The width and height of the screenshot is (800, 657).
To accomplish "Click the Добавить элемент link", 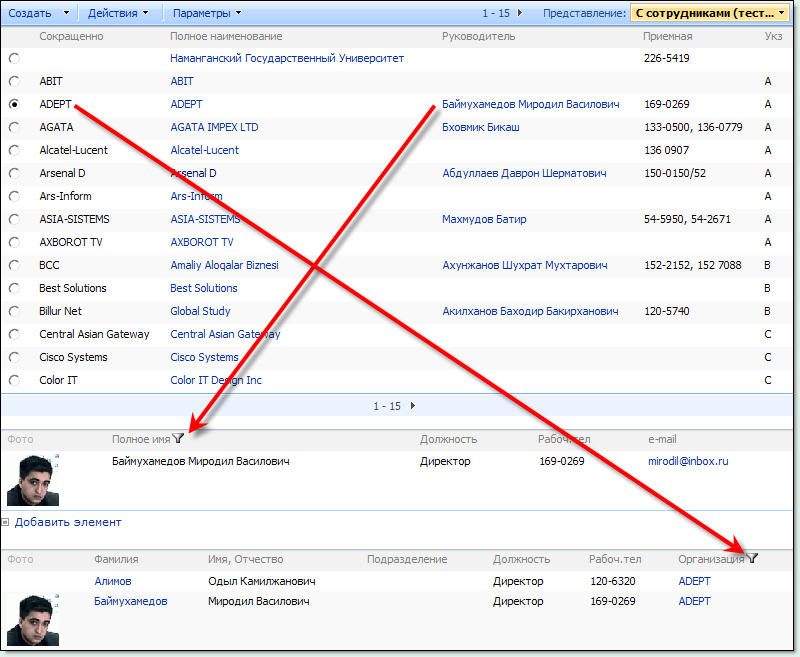I will pos(68,522).
